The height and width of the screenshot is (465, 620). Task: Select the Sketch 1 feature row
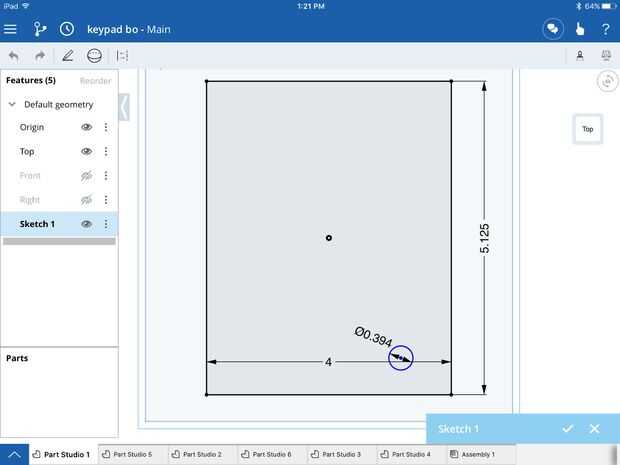pyautogui.click(x=59, y=224)
